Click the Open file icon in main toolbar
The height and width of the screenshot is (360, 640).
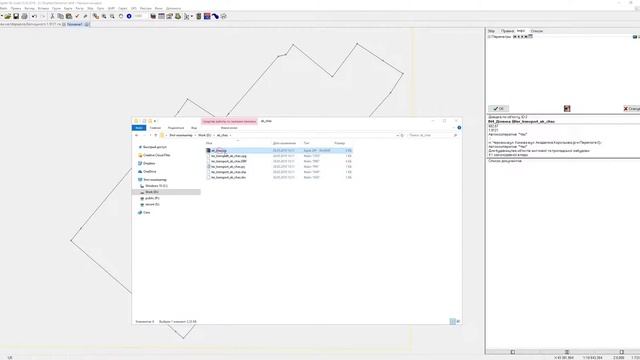(x=7, y=16)
